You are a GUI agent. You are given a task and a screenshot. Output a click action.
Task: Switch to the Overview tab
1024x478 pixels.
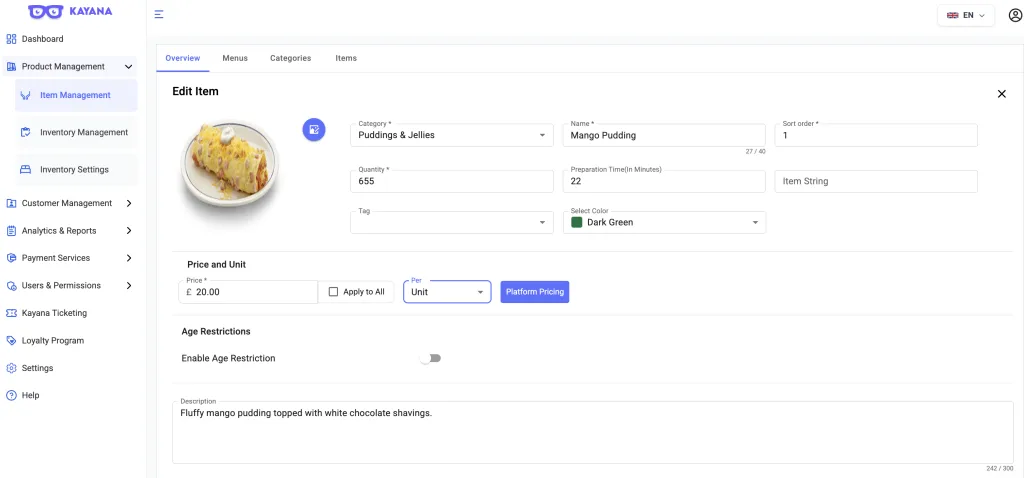tap(183, 58)
